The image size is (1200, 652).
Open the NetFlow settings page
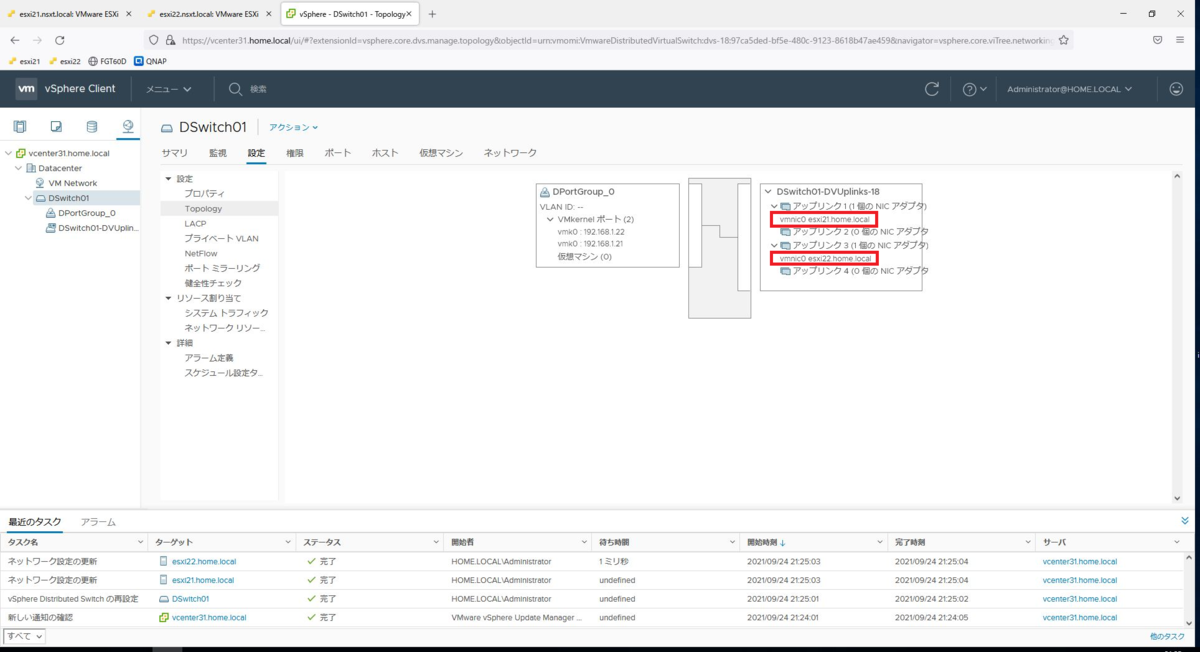pos(201,253)
